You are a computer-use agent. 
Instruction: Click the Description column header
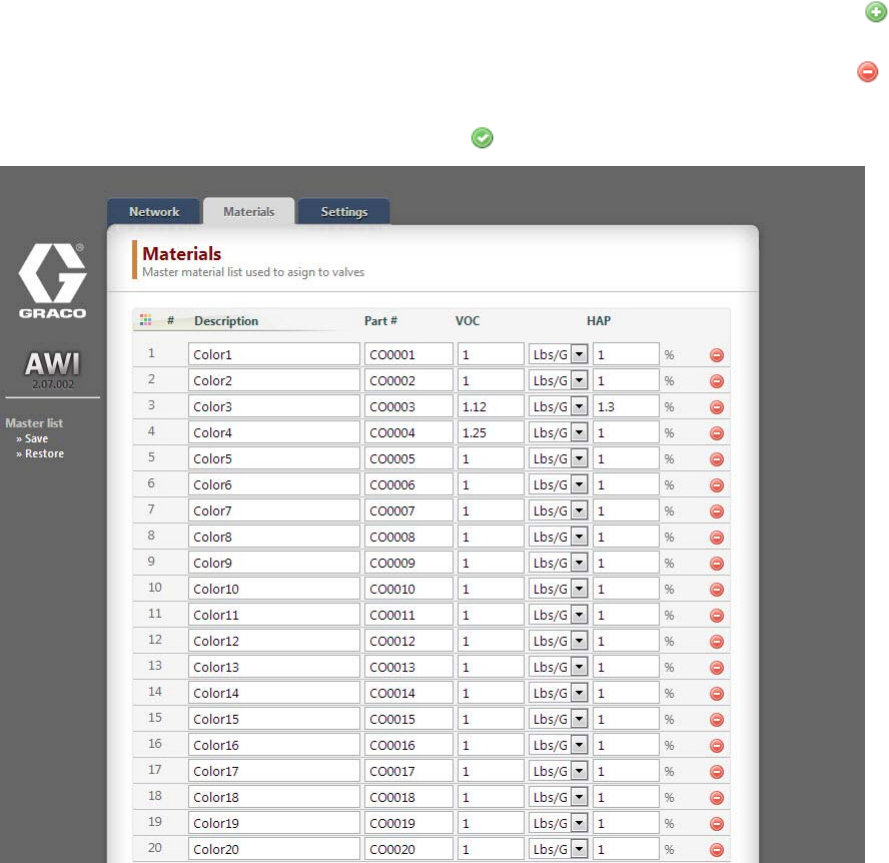point(226,321)
